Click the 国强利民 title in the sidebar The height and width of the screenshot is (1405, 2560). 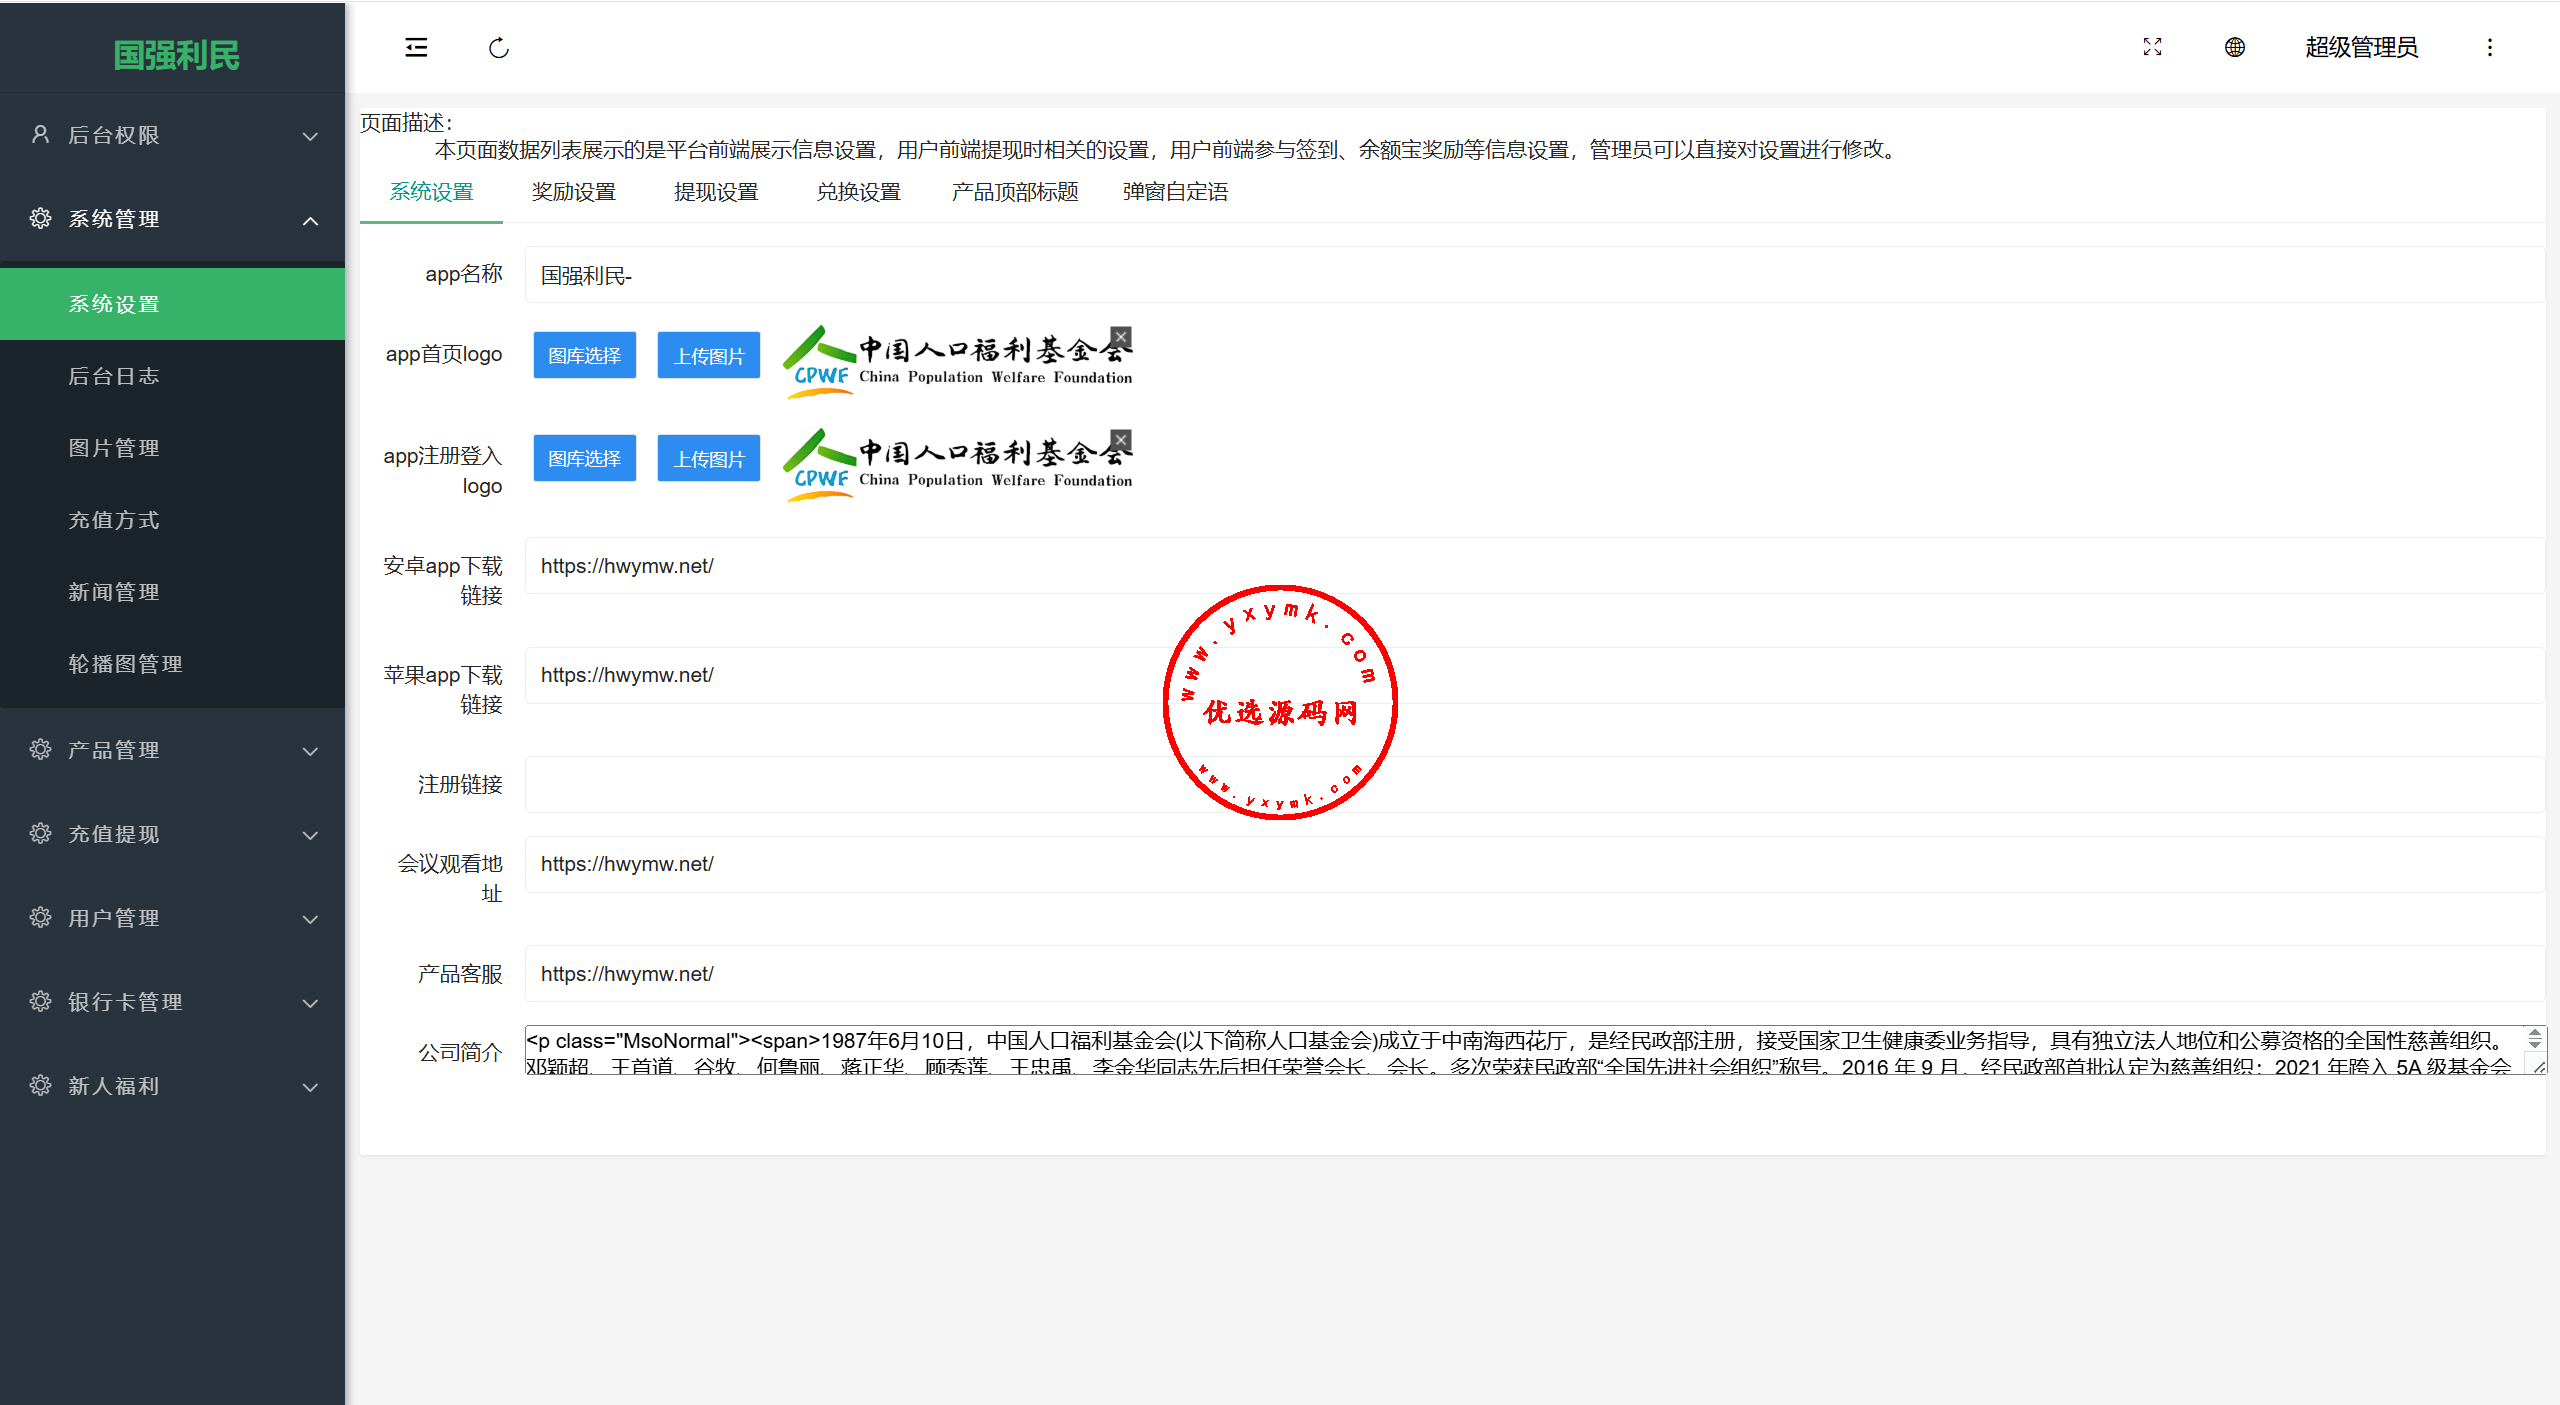click(176, 55)
